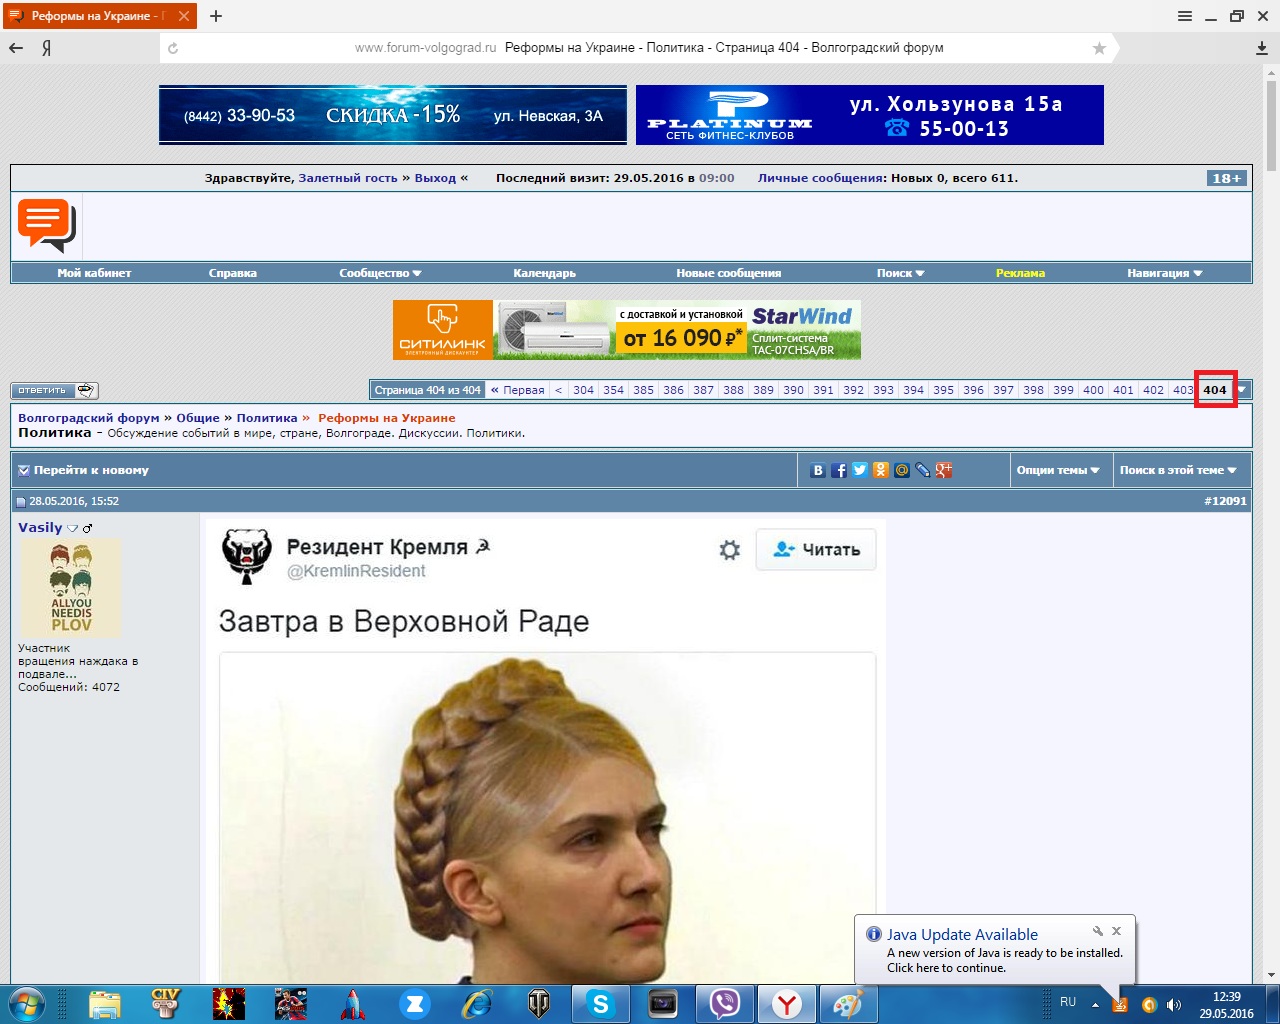Share the thread via Mail.ru icon
The width and height of the screenshot is (1280, 1024).
902,470
